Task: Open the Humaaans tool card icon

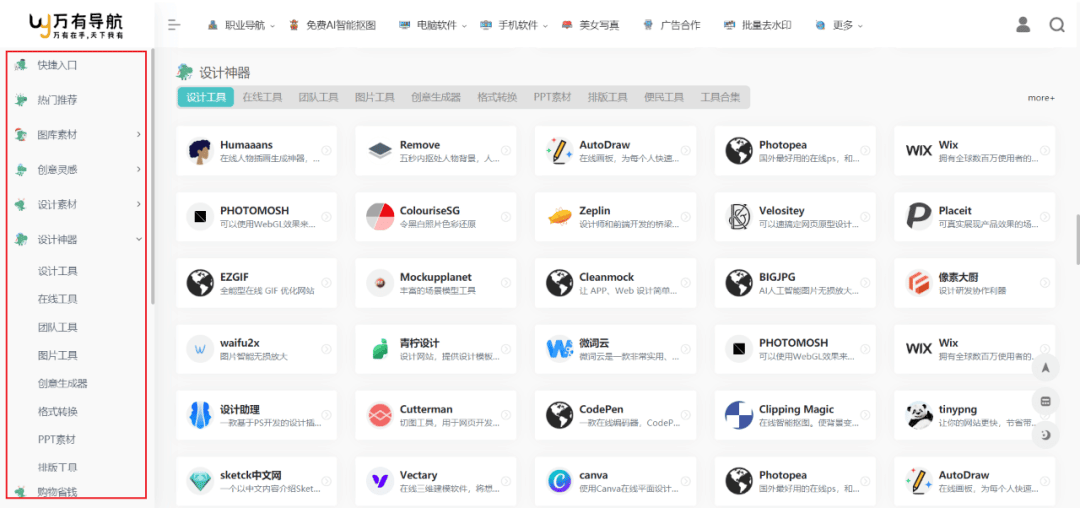Action: pos(200,151)
